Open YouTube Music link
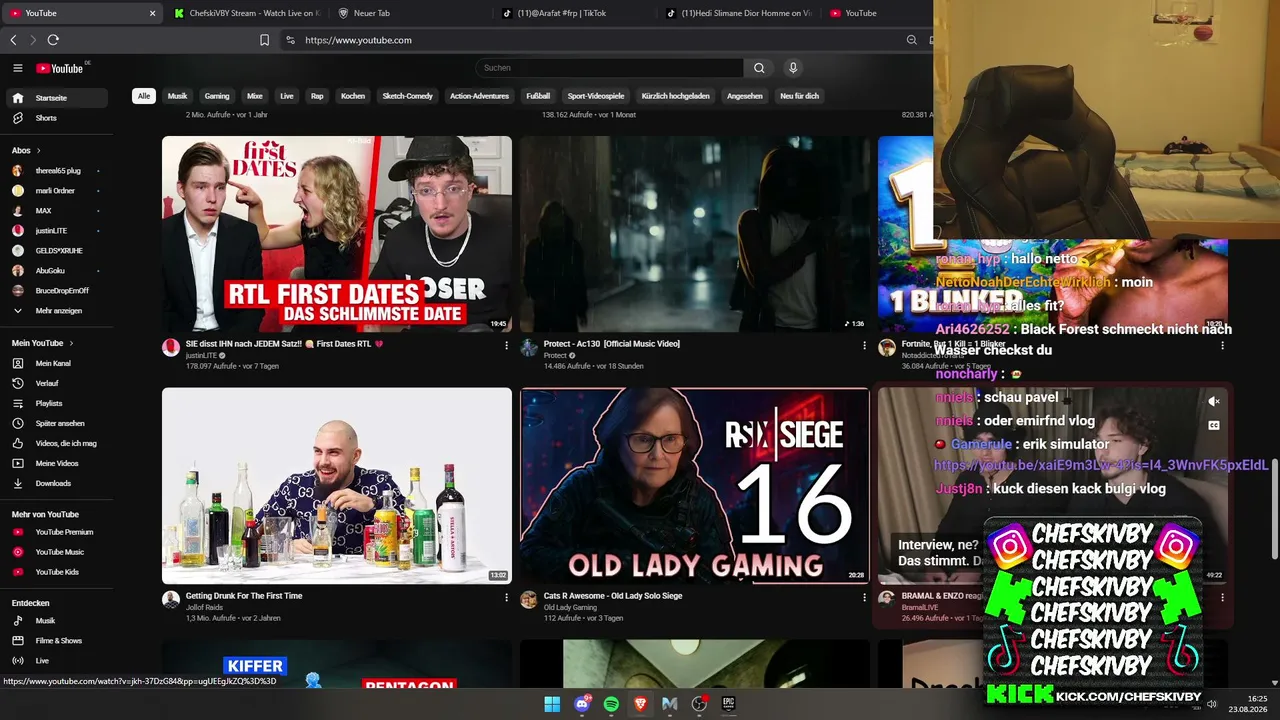Viewport: 1280px width, 720px height. (x=57, y=552)
